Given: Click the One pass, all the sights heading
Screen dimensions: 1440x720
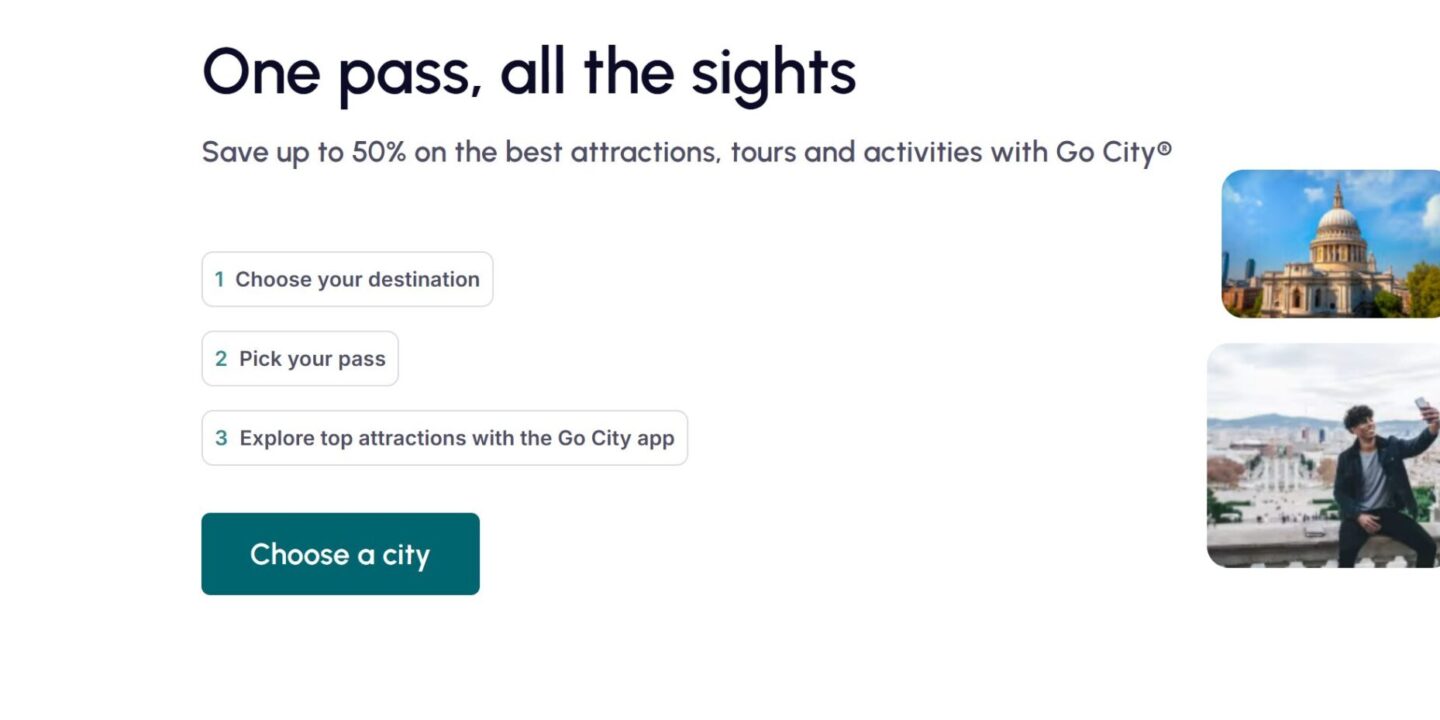Looking at the screenshot, I should coord(529,72).
